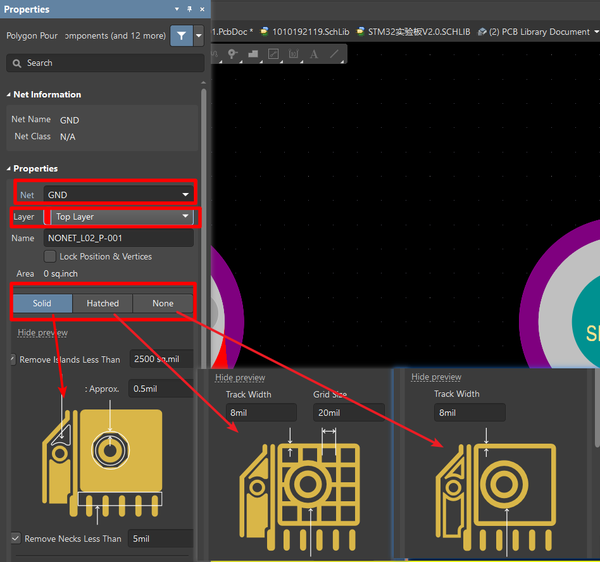
Task: Switch to the STM32 V2.0.SCHLIB tab
Action: pyautogui.click(x=413, y=32)
